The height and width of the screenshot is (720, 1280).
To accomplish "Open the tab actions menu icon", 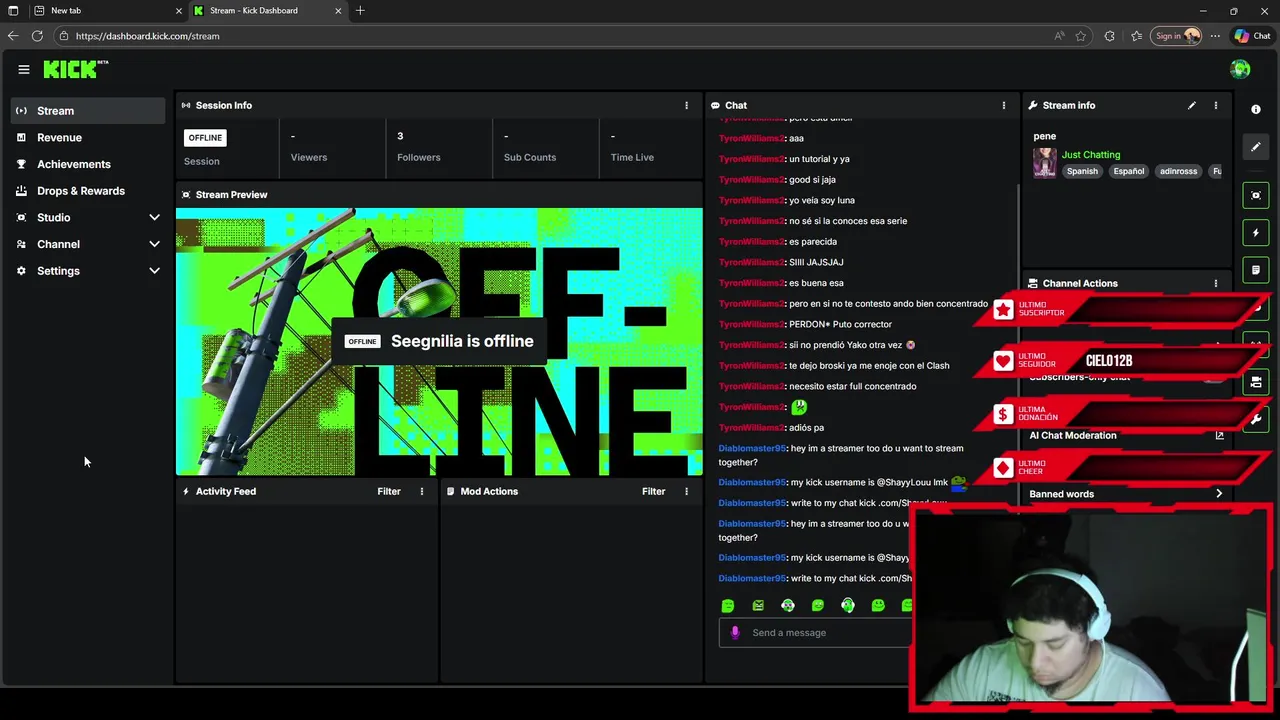I will pyautogui.click(x=13, y=11).
